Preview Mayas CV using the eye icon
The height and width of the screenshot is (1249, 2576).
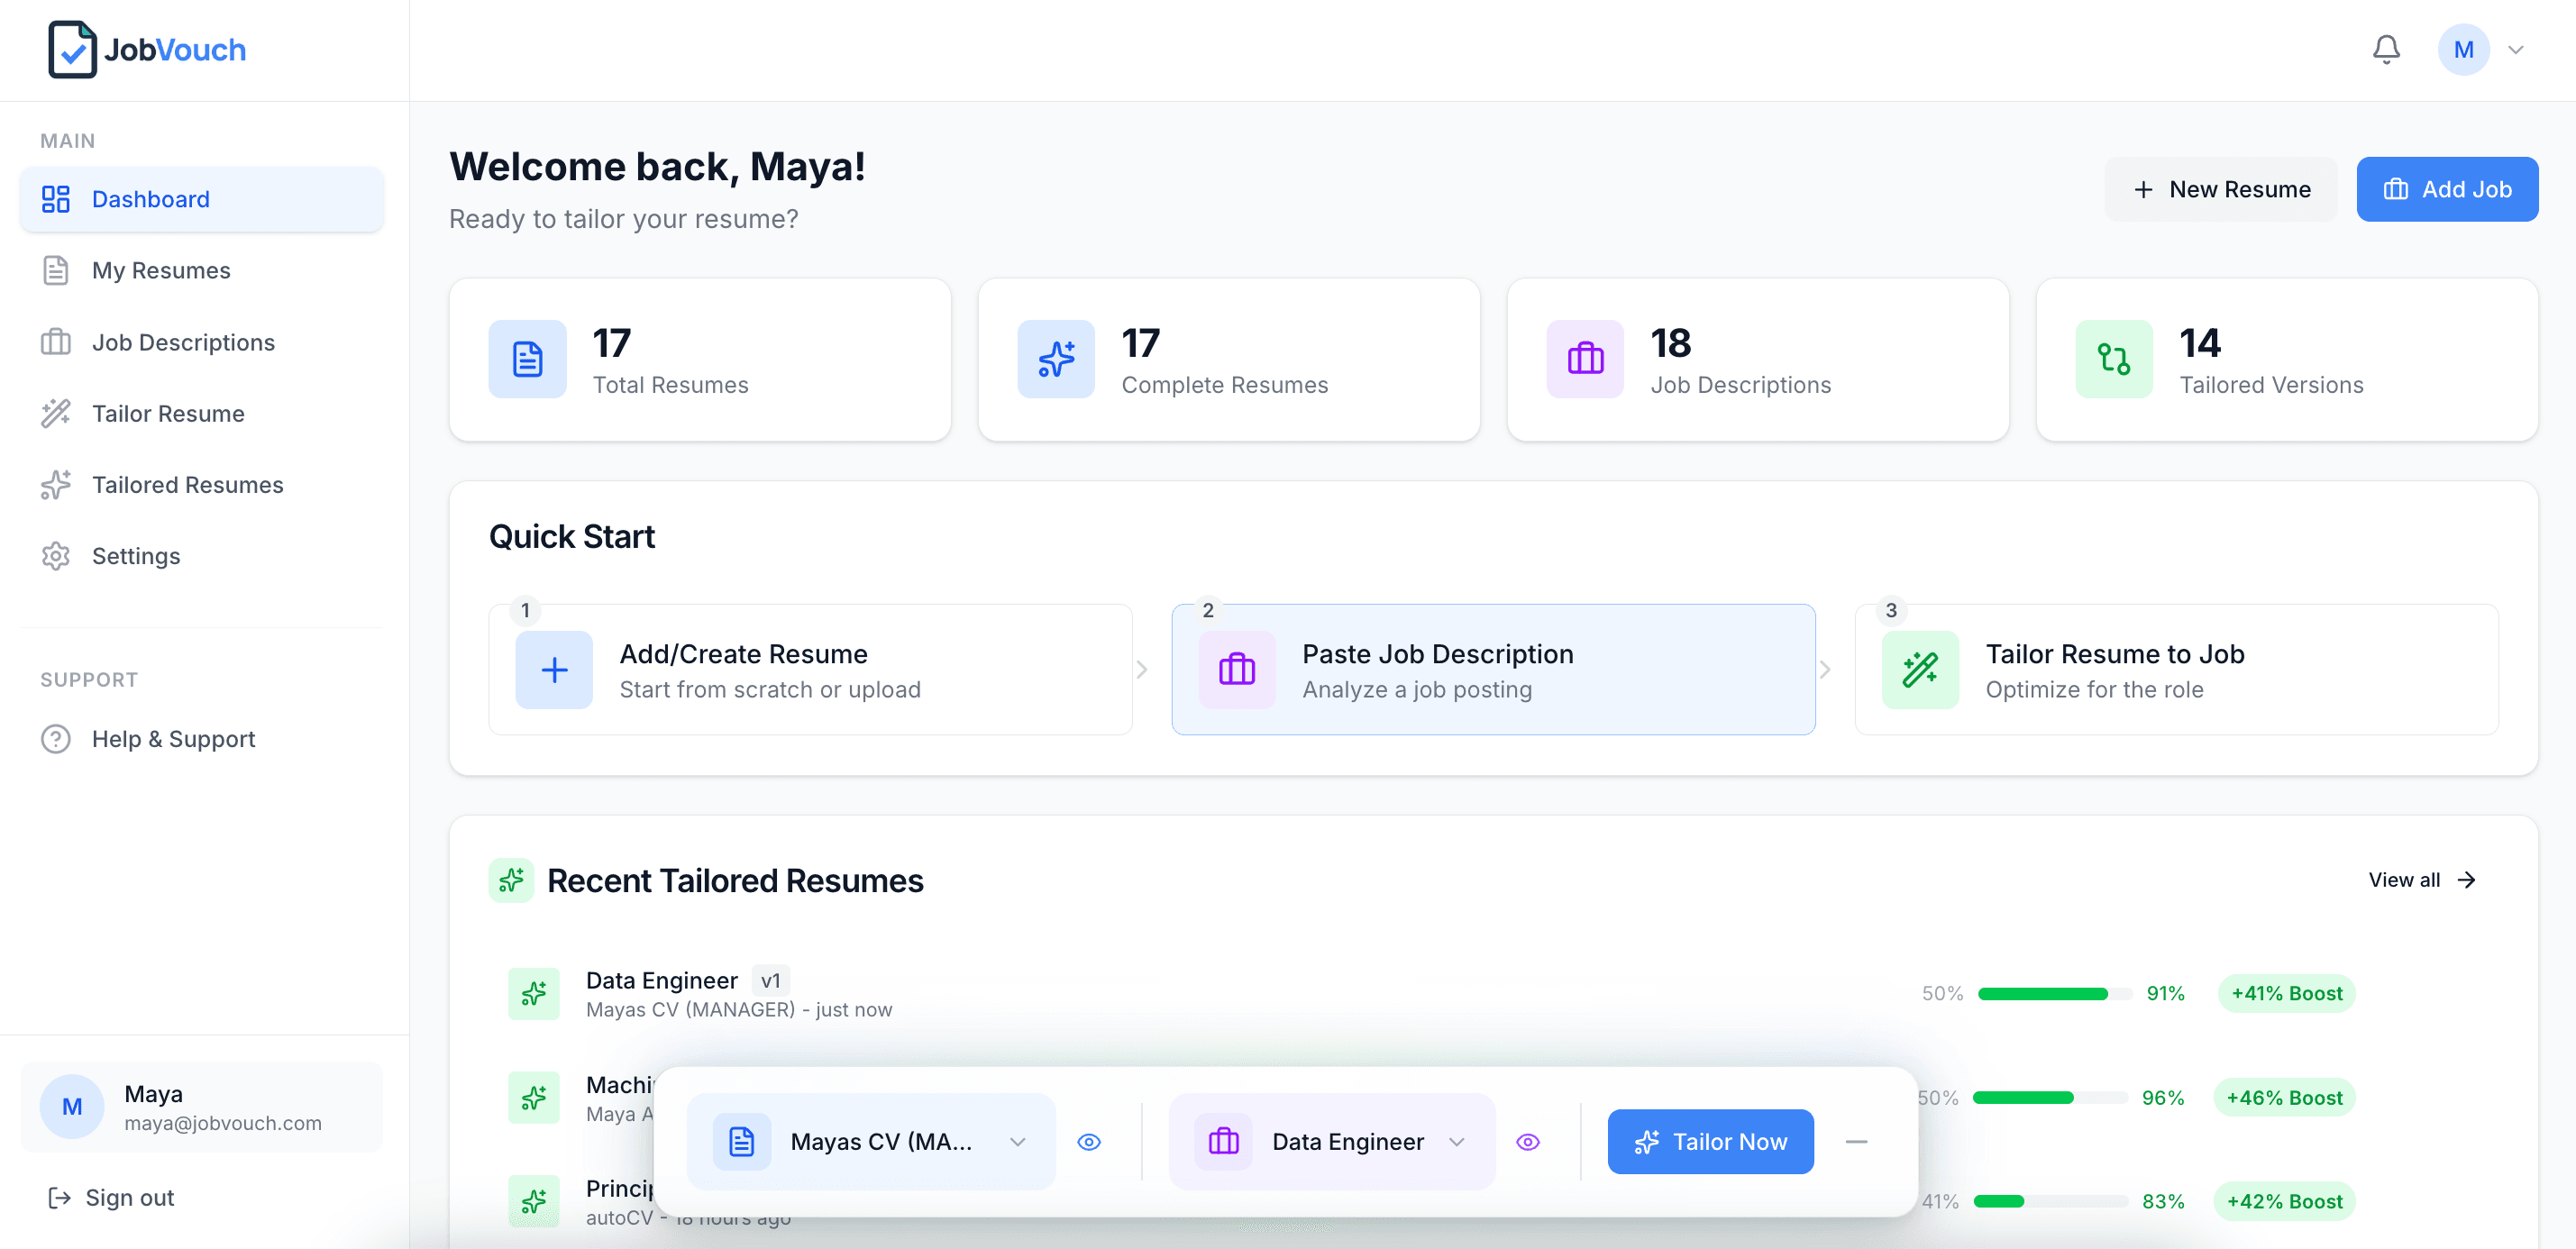tap(1089, 1141)
